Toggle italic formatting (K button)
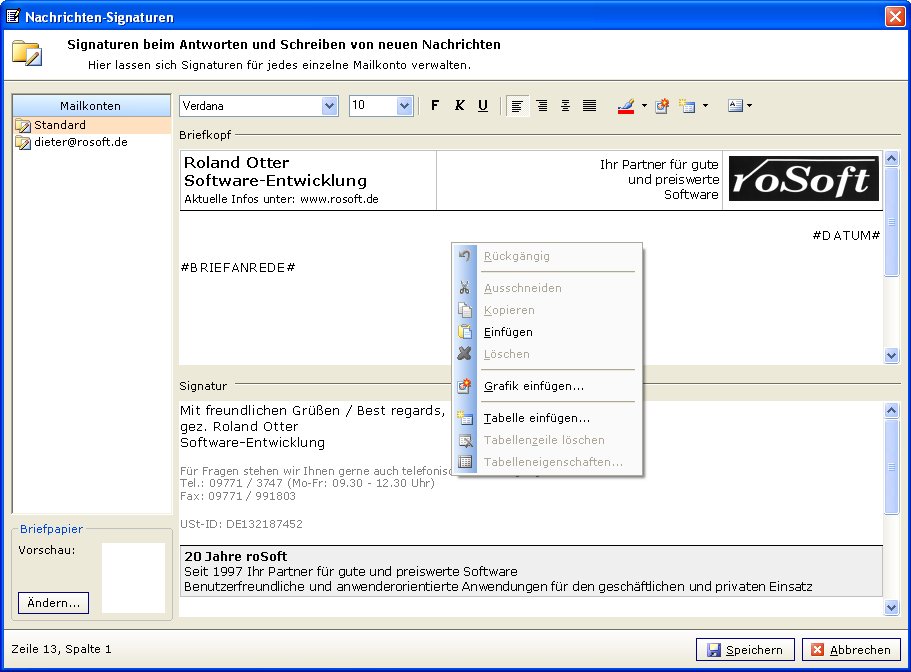Screen dimensions: 911x672 [459, 106]
